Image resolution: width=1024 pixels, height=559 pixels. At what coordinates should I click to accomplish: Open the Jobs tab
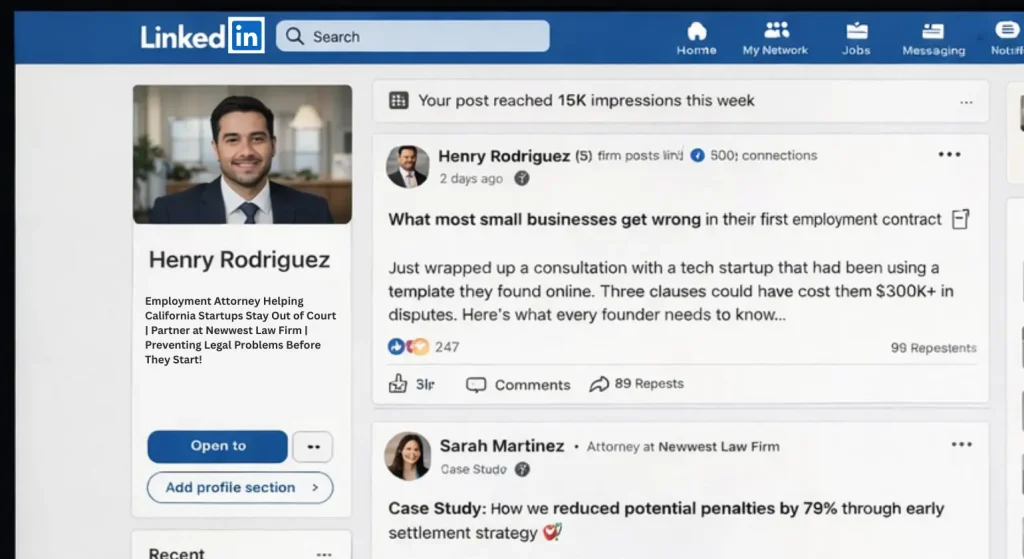pos(856,39)
